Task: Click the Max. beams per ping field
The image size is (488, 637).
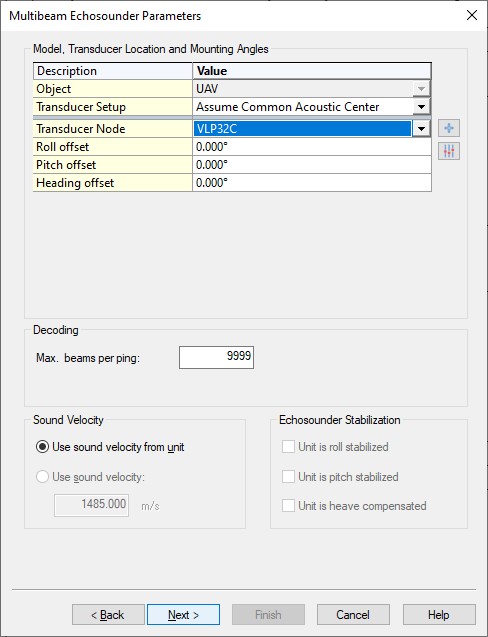Action: tap(216, 358)
